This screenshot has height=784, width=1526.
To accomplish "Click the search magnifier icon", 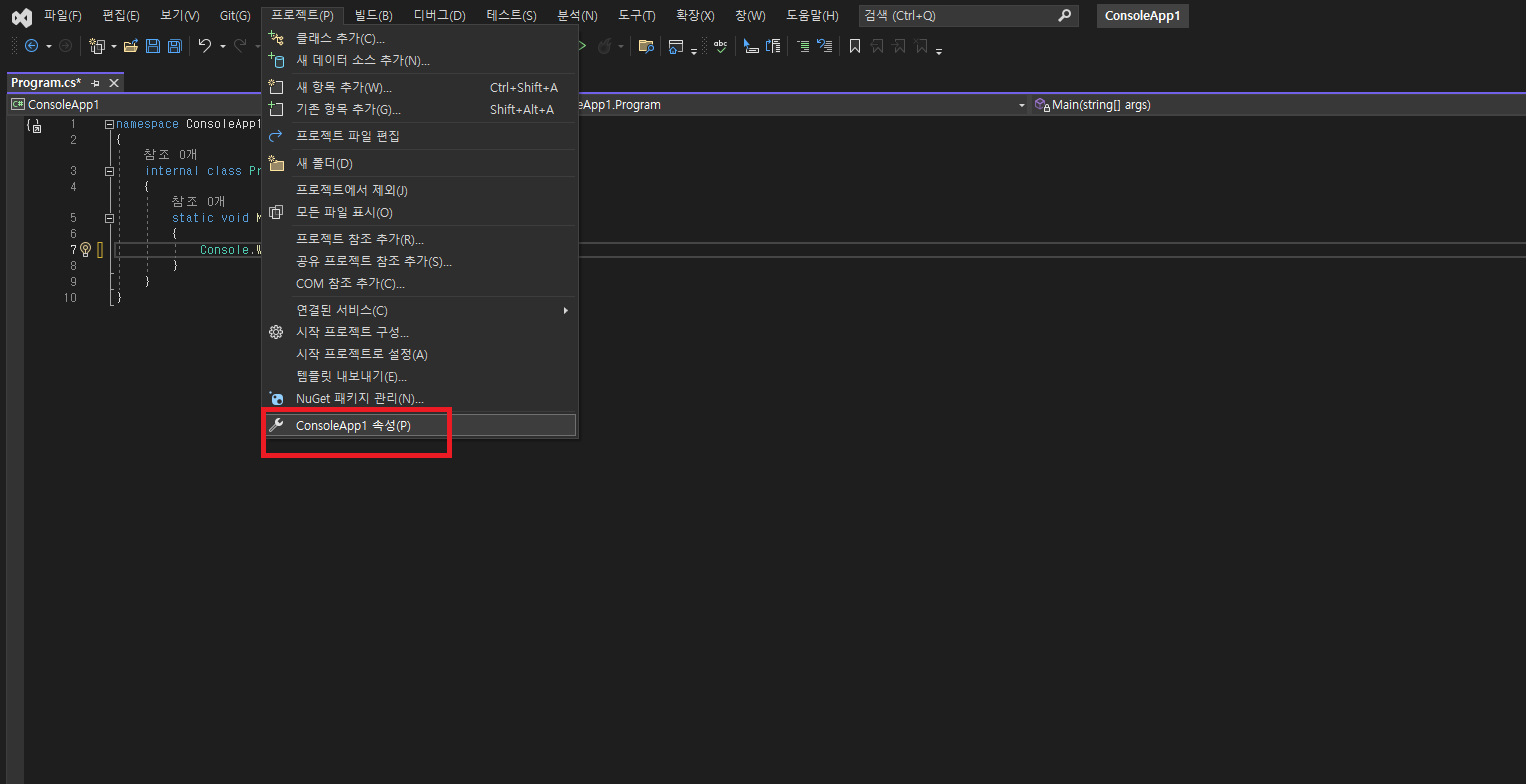I will (x=1064, y=16).
